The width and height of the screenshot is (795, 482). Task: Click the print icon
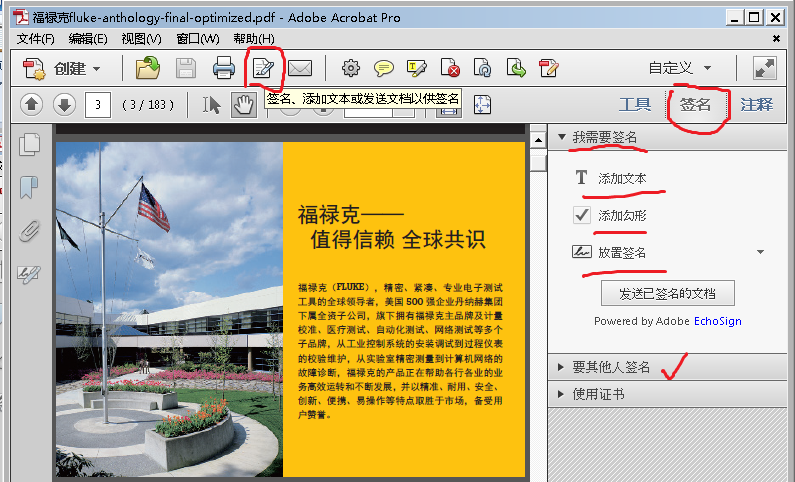(x=224, y=68)
